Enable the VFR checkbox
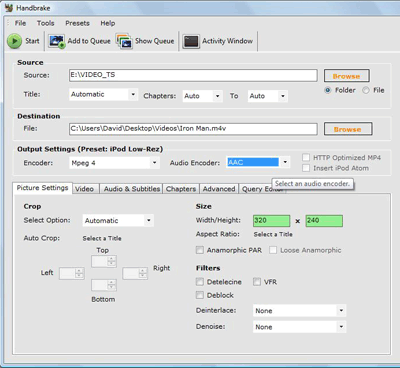This screenshot has width=400, height=368. (x=257, y=282)
